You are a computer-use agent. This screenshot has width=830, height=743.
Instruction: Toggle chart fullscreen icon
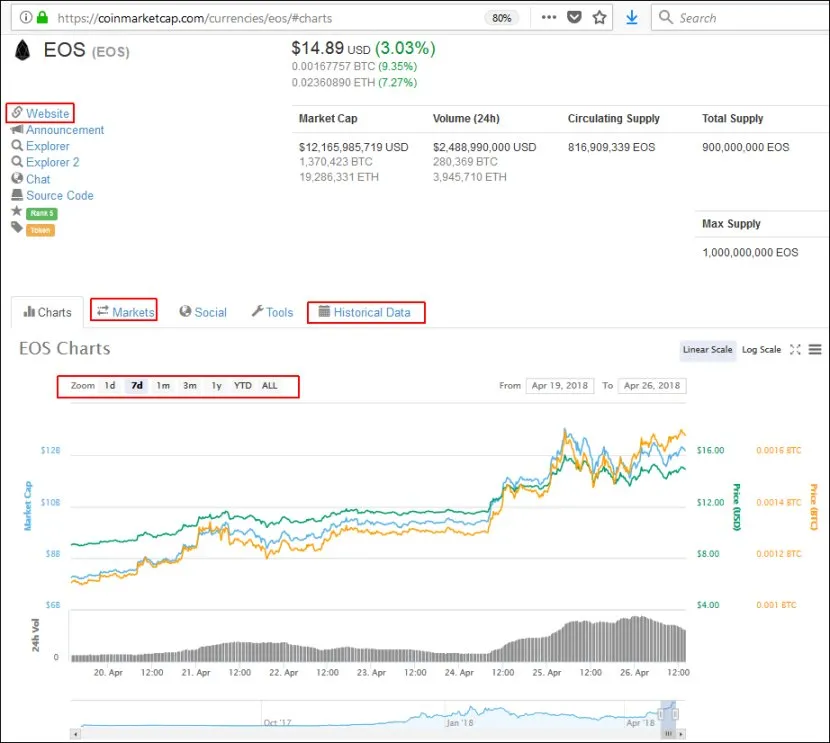click(x=795, y=349)
